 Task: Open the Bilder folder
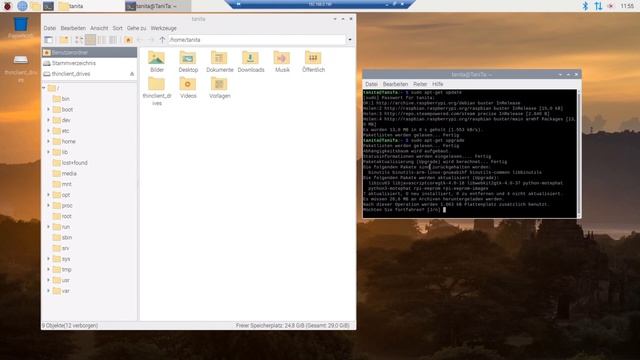point(157,62)
